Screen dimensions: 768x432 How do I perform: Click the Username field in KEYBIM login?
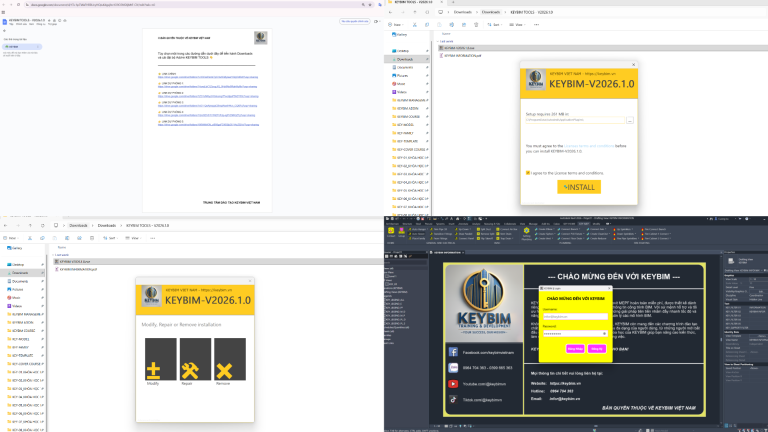[x=575, y=316]
